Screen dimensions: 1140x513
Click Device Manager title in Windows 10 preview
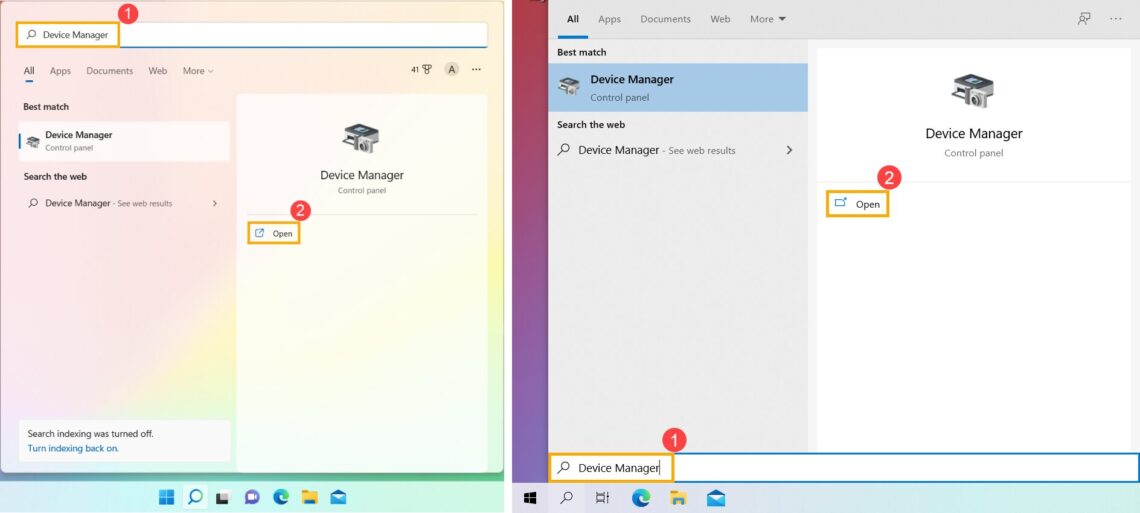tap(974, 134)
